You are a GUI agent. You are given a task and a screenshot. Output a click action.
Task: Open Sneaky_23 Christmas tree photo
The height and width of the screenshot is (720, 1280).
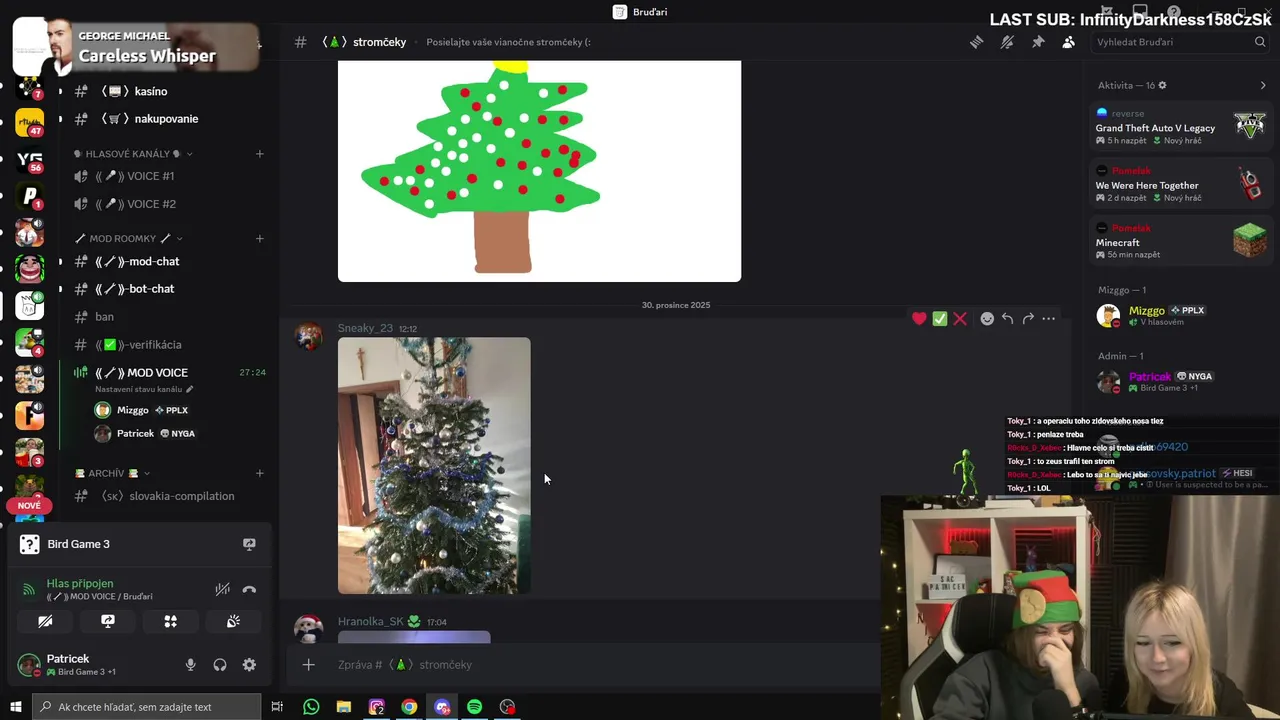[434, 466]
